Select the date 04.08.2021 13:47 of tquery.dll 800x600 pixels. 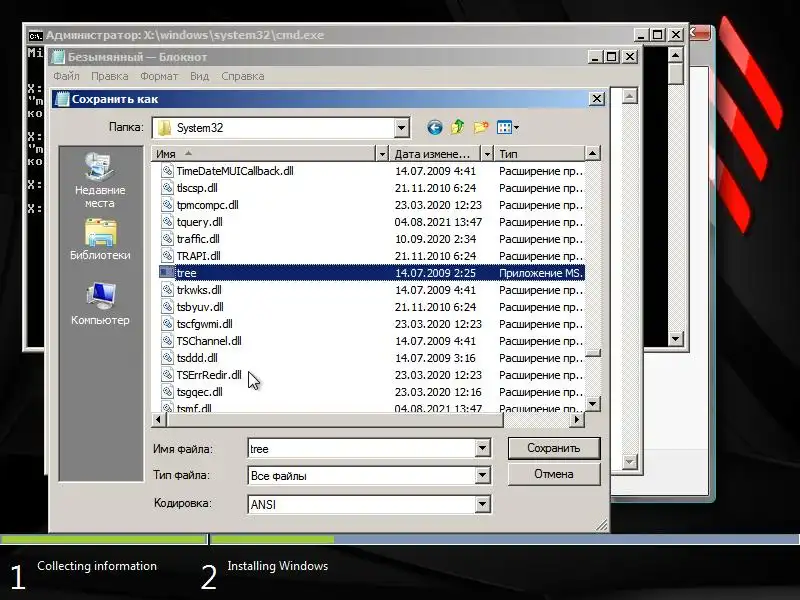coord(438,222)
